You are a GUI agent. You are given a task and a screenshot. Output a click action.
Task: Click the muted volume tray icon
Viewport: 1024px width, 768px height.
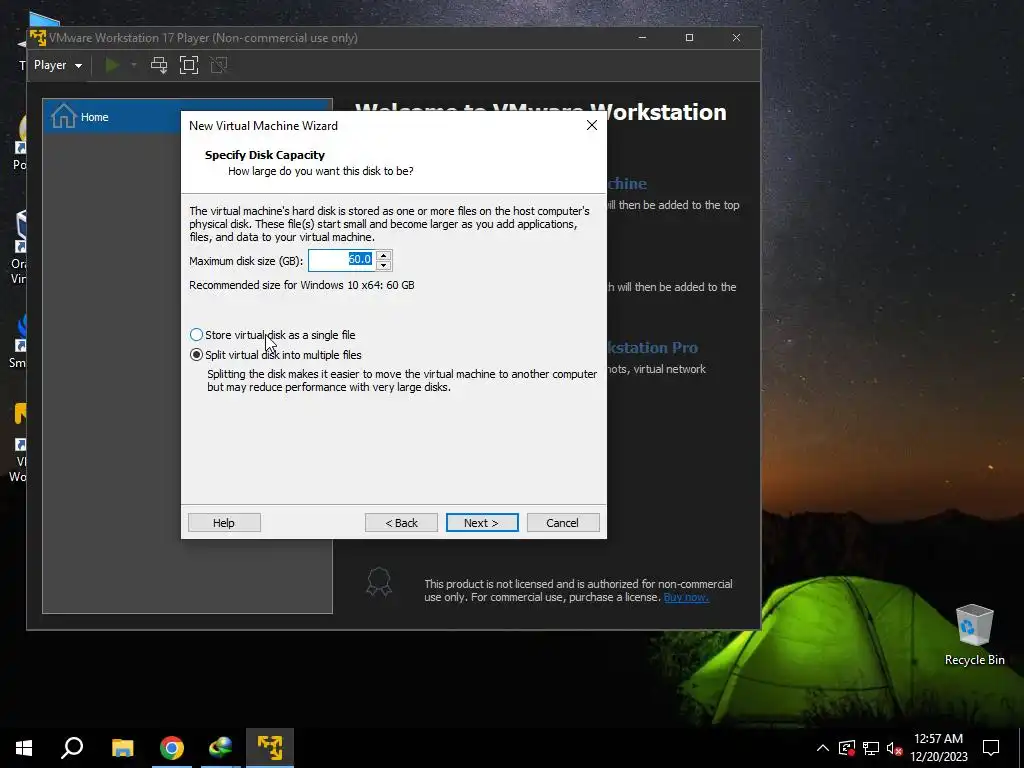[x=894, y=748]
